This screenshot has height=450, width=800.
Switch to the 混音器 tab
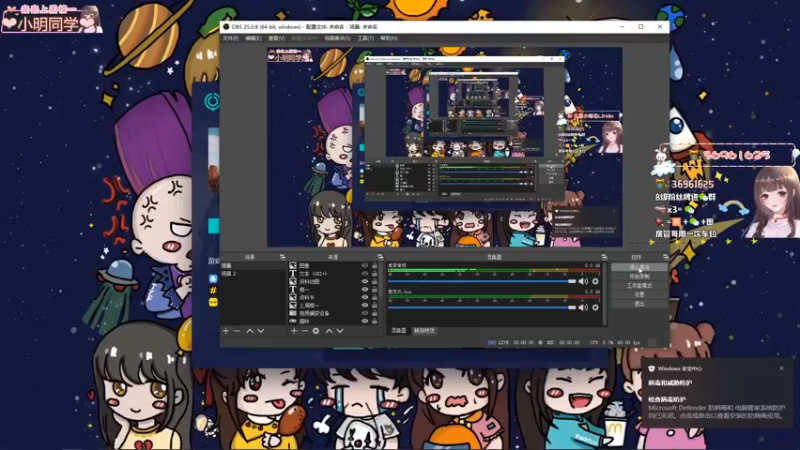coord(398,331)
